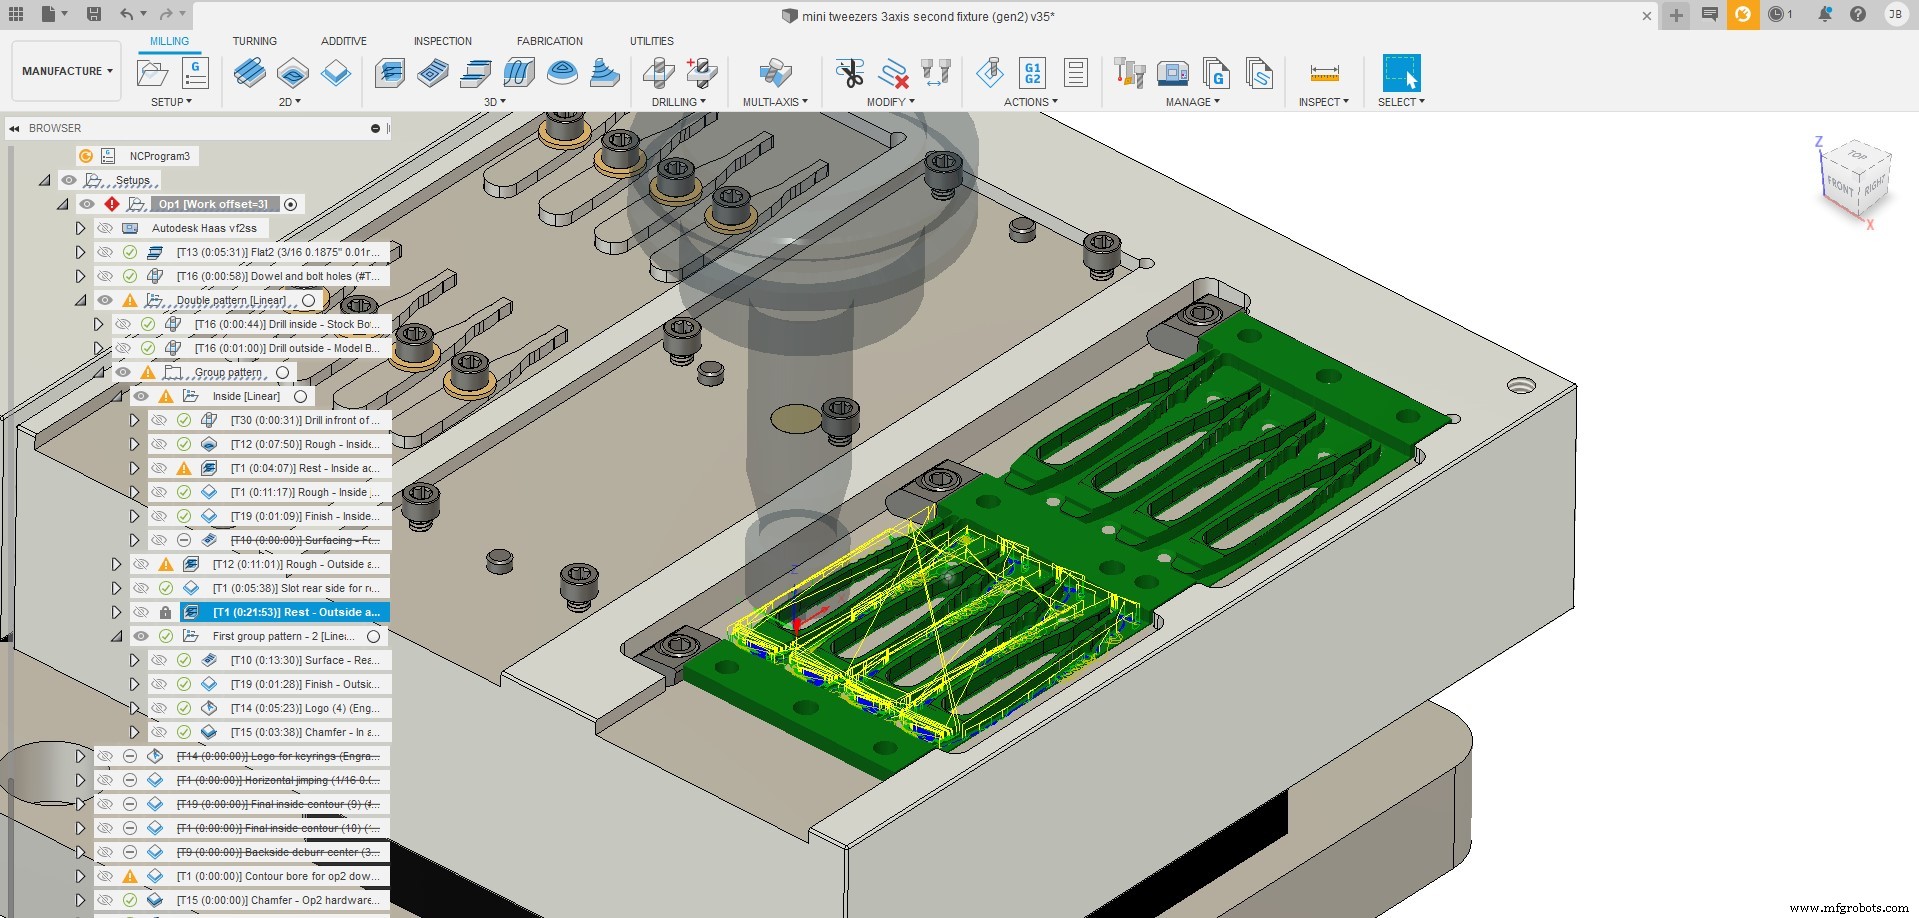Open the SETUP dropdown menu
This screenshot has width=1919, height=918.
coord(171,103)
